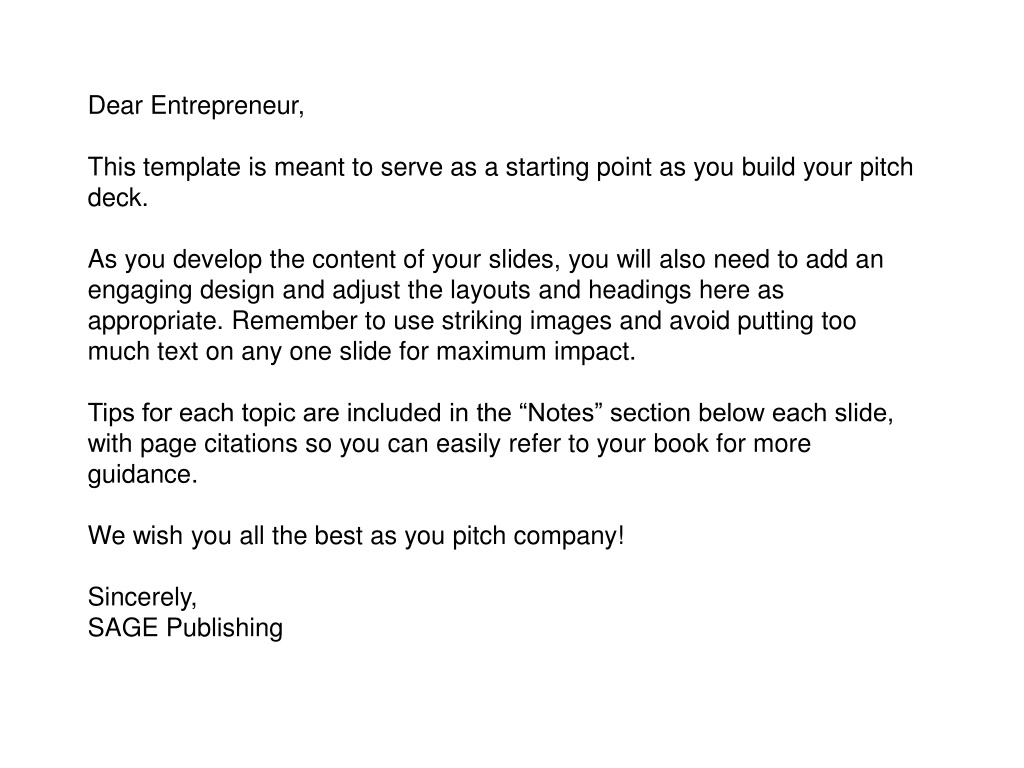Click the closing word 'Sincerely,'
The width and height of the screenshot is (1024, 768).
(x=142, y=598)
